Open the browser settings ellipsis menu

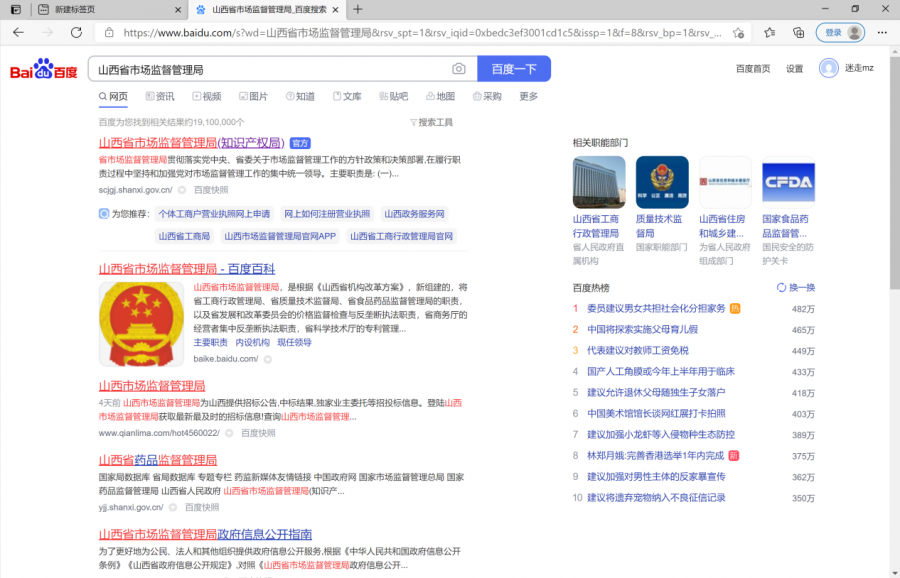click(882, 33)
